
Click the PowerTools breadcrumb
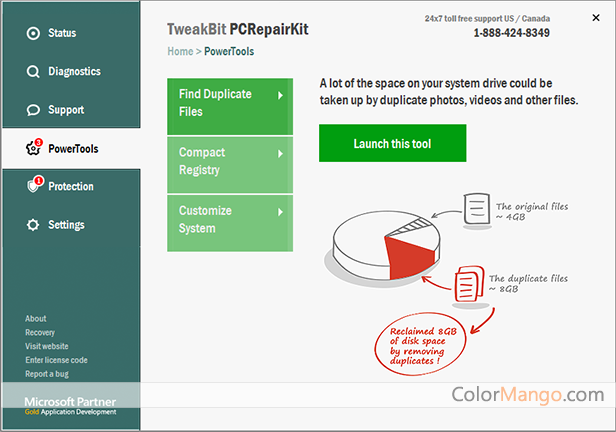[229, 51]
